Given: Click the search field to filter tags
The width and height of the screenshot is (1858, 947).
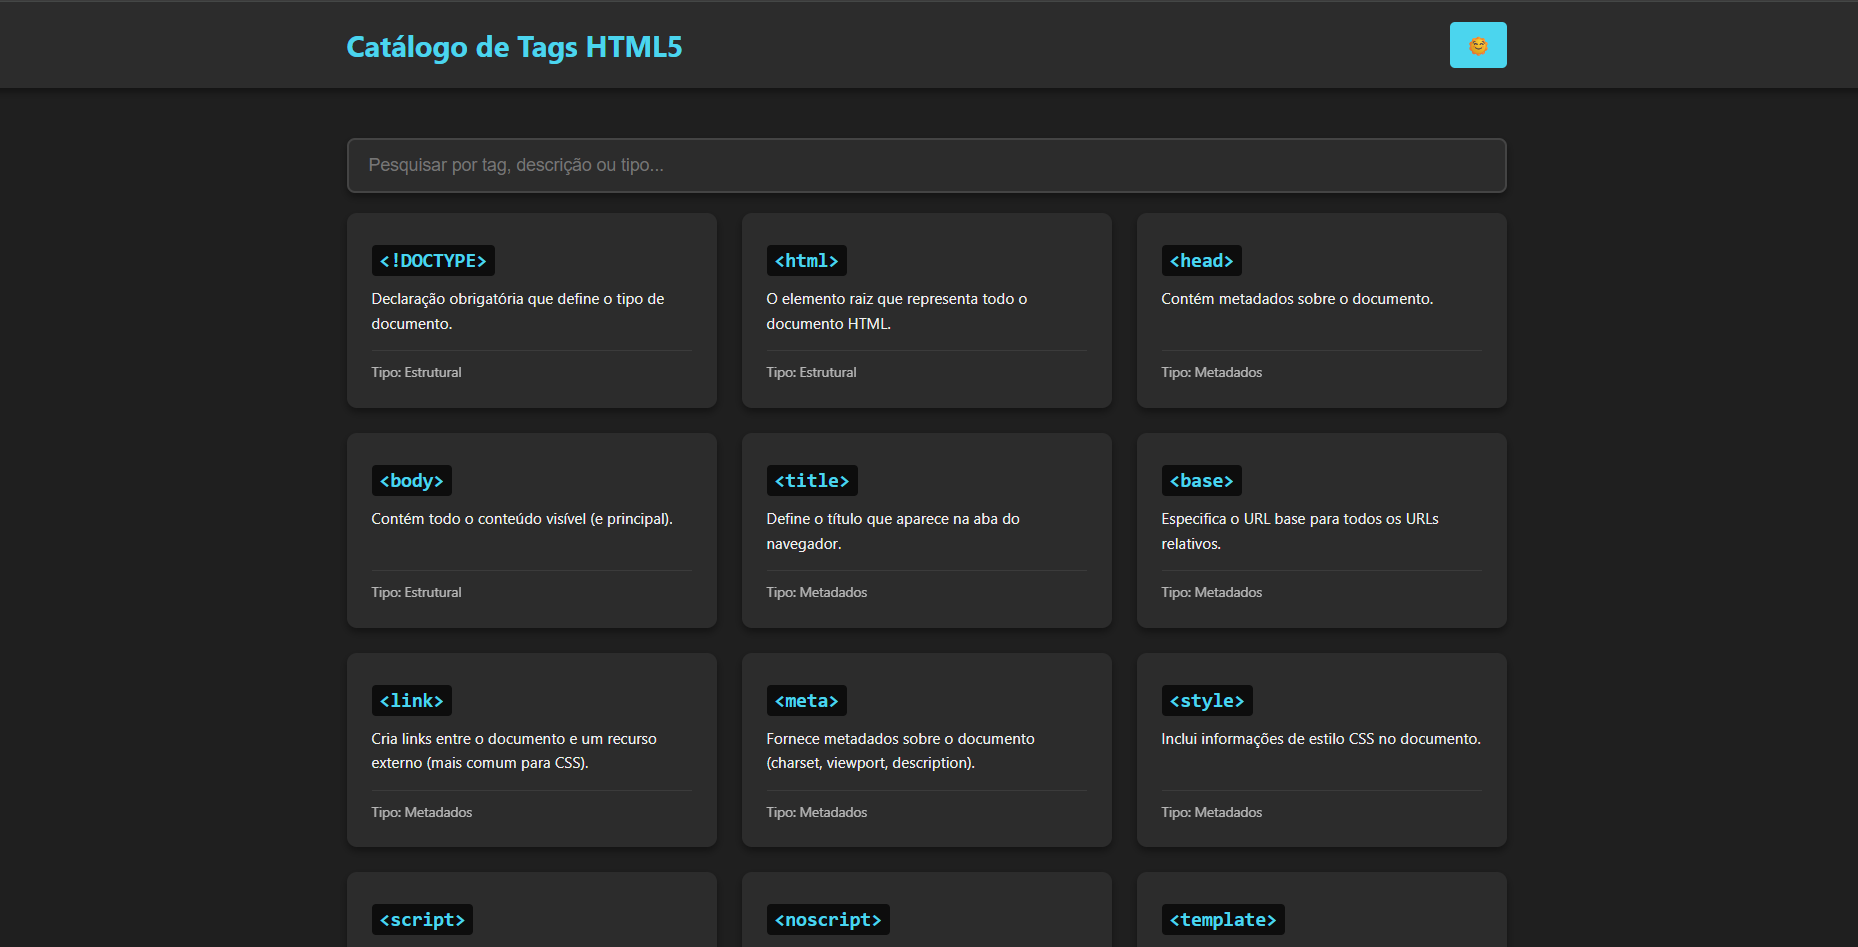Looking at the screenshot, I should pyautogui.click(x=926, y=165).
